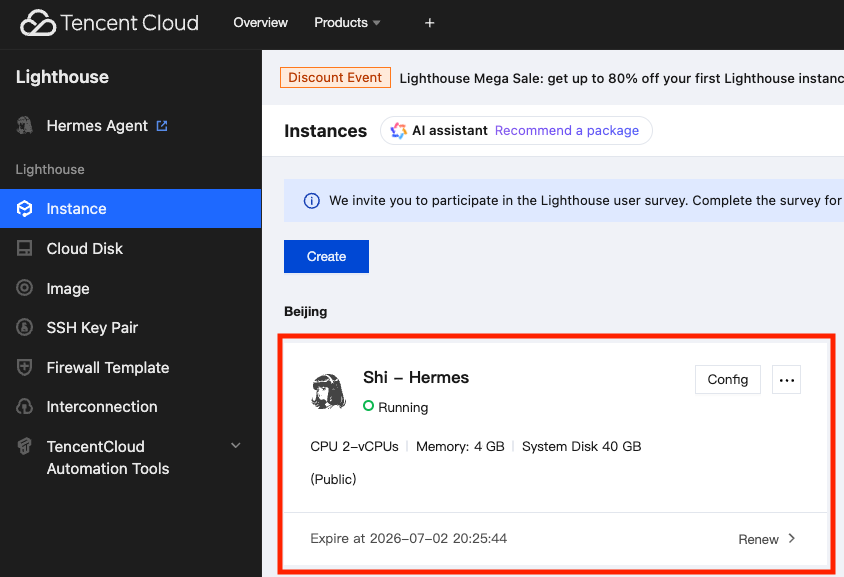
Task: Click the plus icon in top bar
Action: pyautogui.click(x=430, y=23)
